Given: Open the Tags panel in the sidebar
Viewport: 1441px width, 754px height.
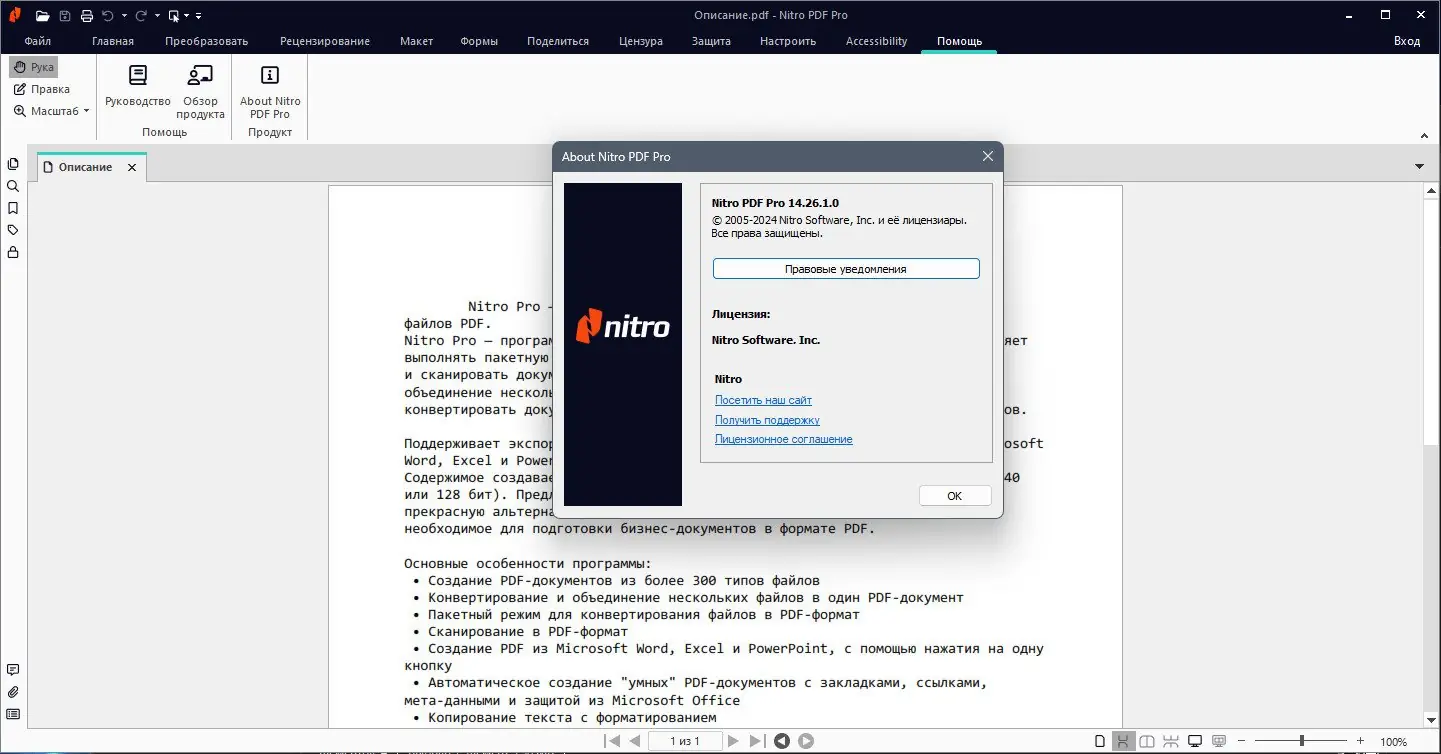Looking at the screenshot, I should coord(13,230).
